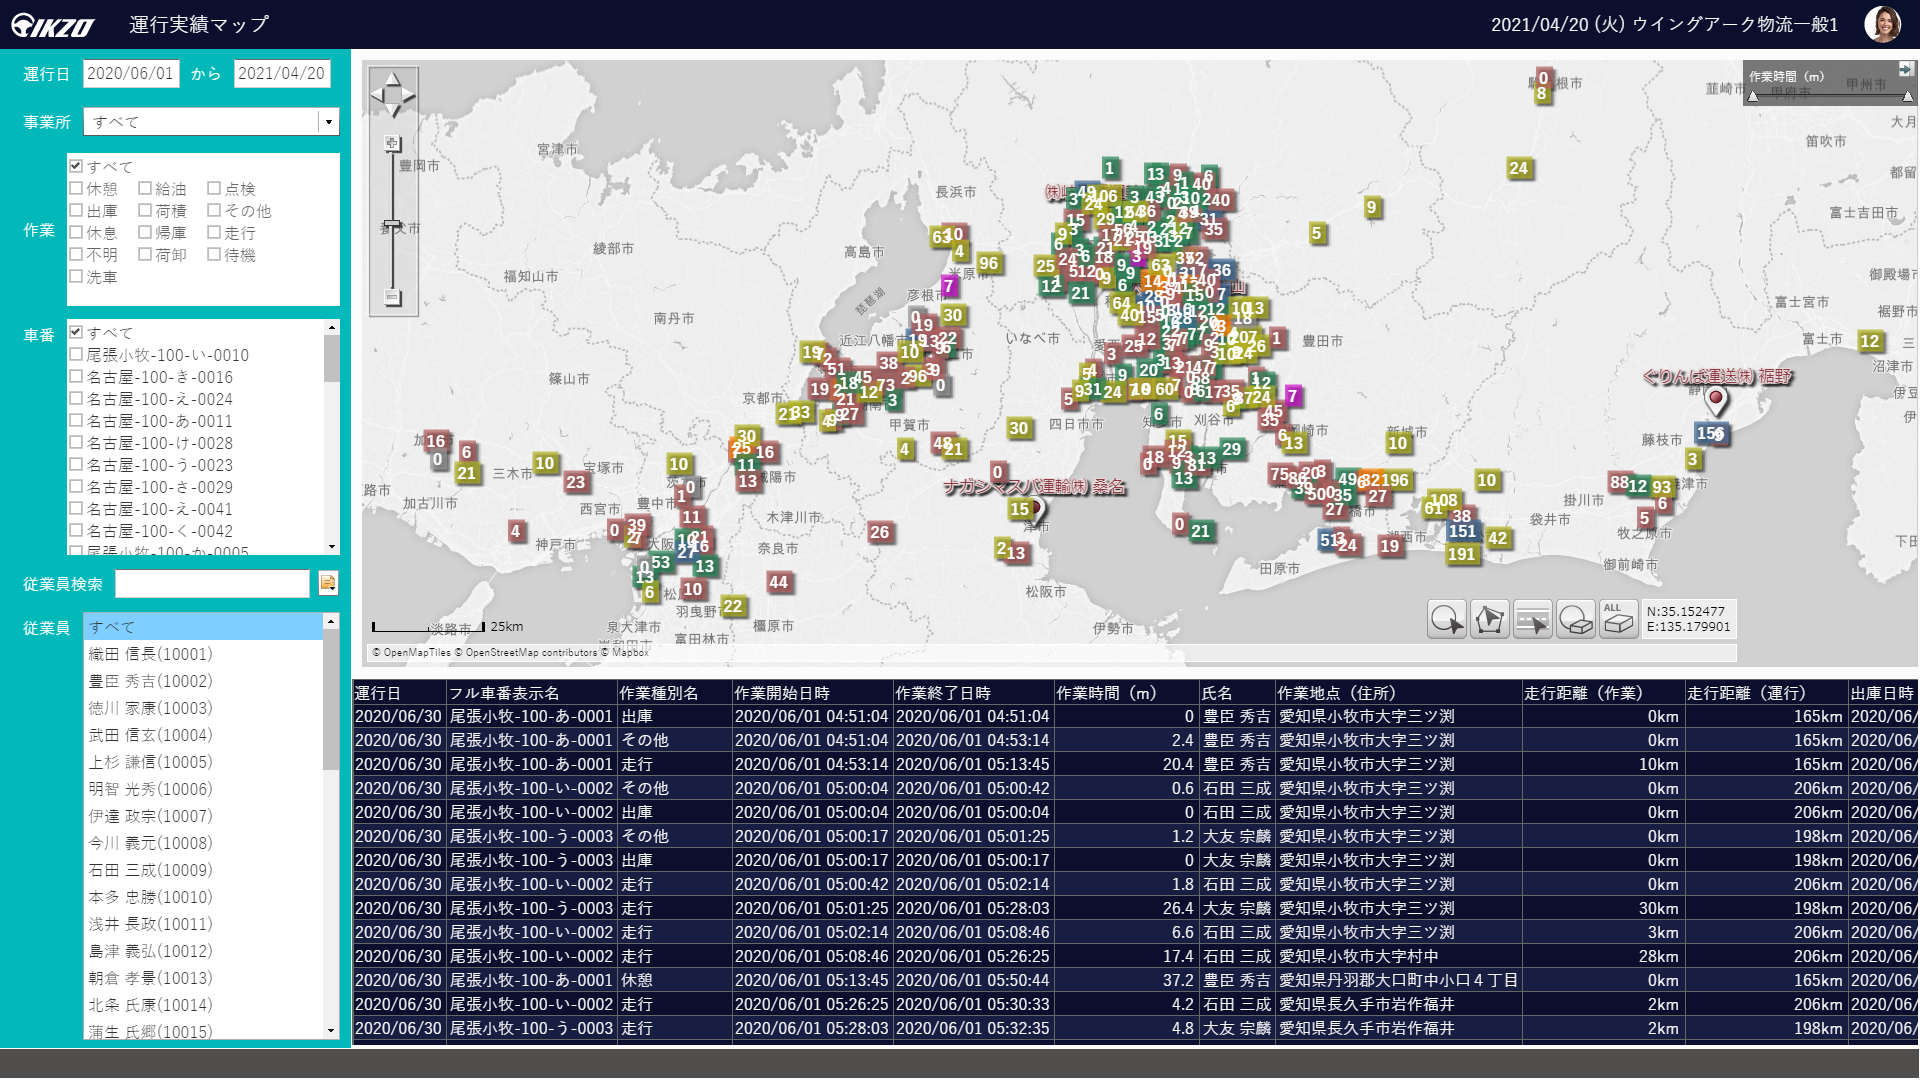Select employee 徳川 家康(10003)
1920x1080 pixels.
(150, 708)
